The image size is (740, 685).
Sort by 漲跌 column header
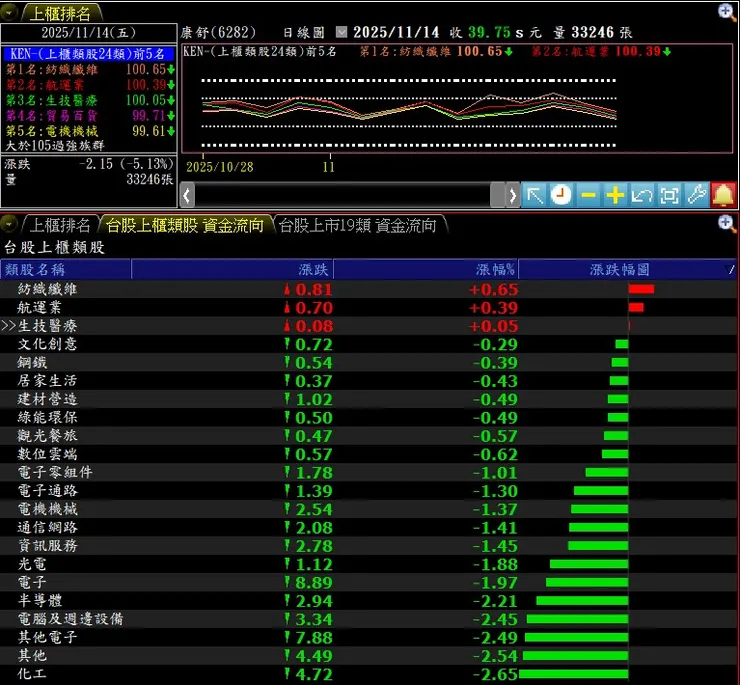pyautogui.click(x=232, y=270)
